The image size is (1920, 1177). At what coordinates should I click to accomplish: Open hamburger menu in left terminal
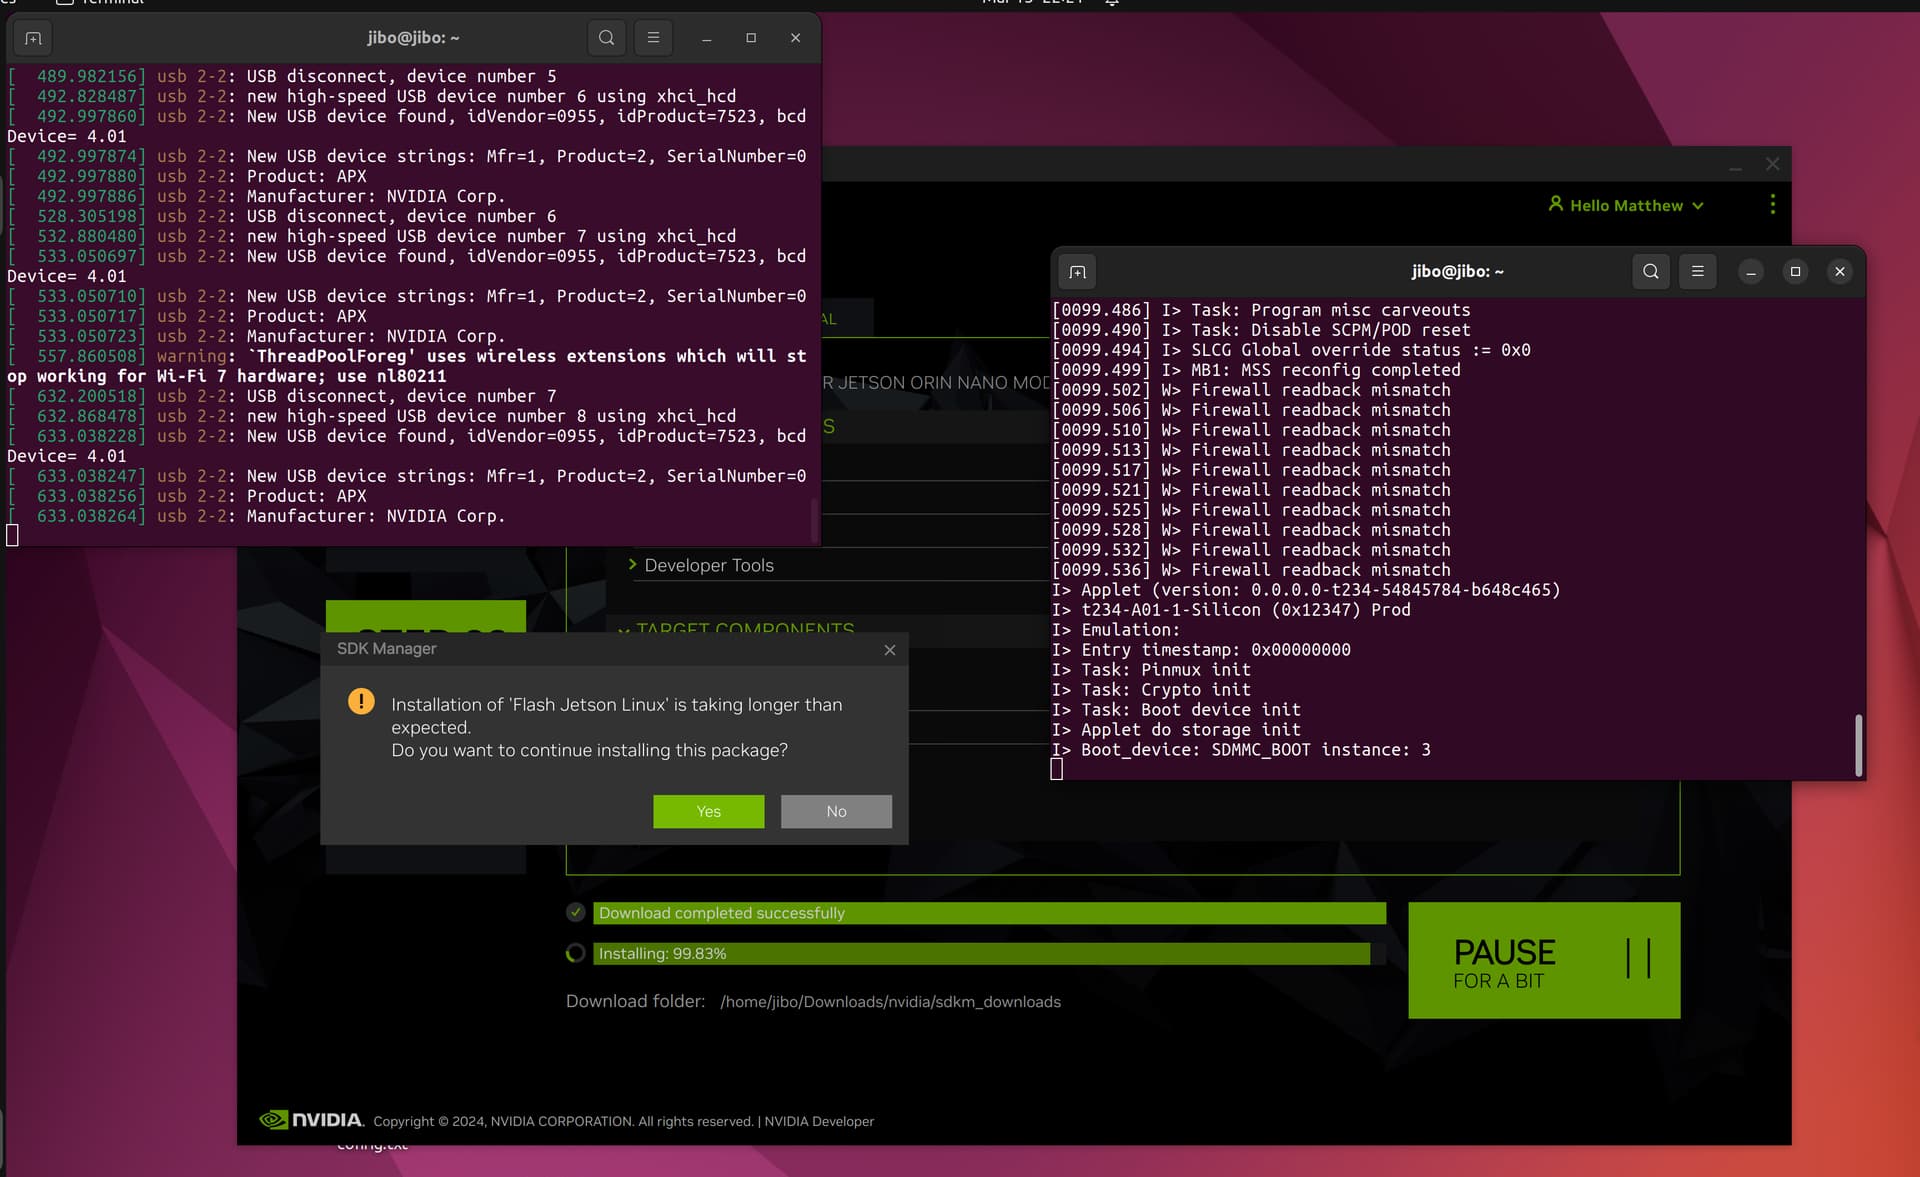point(653,38)
